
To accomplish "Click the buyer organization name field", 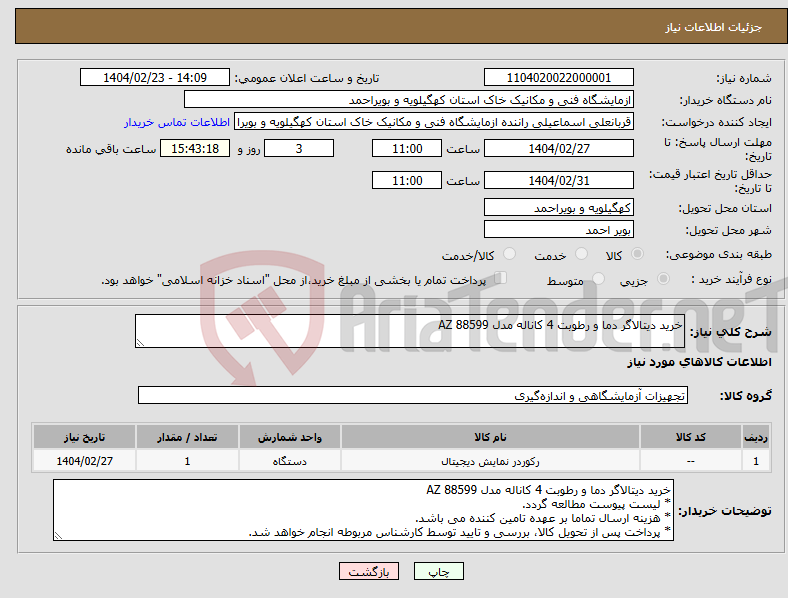I will pyautogui.click(x=409, y=99).
